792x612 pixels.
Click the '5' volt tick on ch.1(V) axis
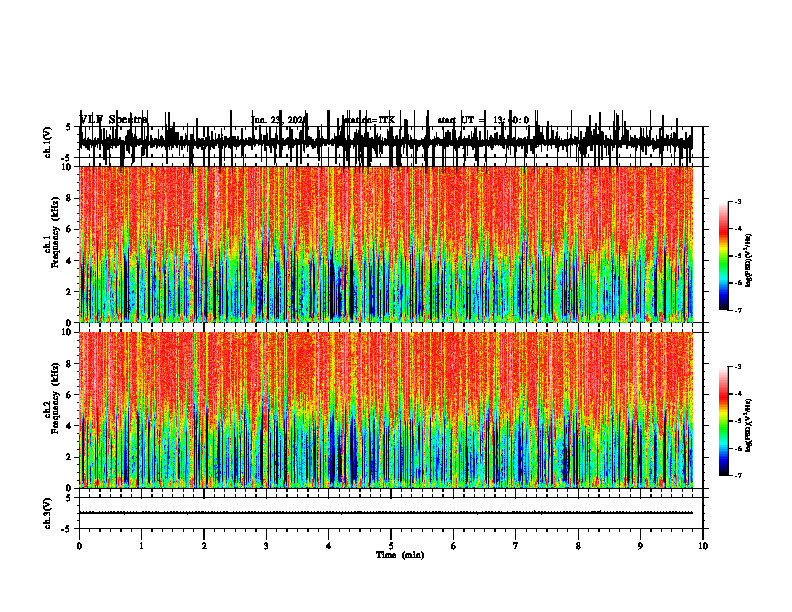(68, 127)
